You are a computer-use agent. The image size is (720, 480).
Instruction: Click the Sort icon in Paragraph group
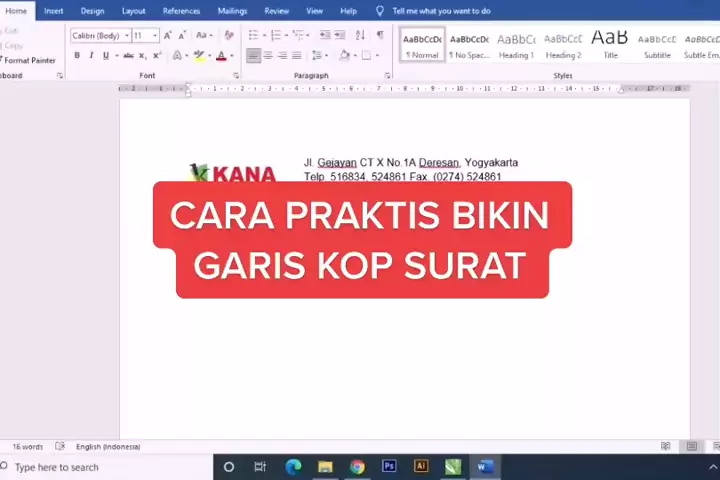(358, 36)
